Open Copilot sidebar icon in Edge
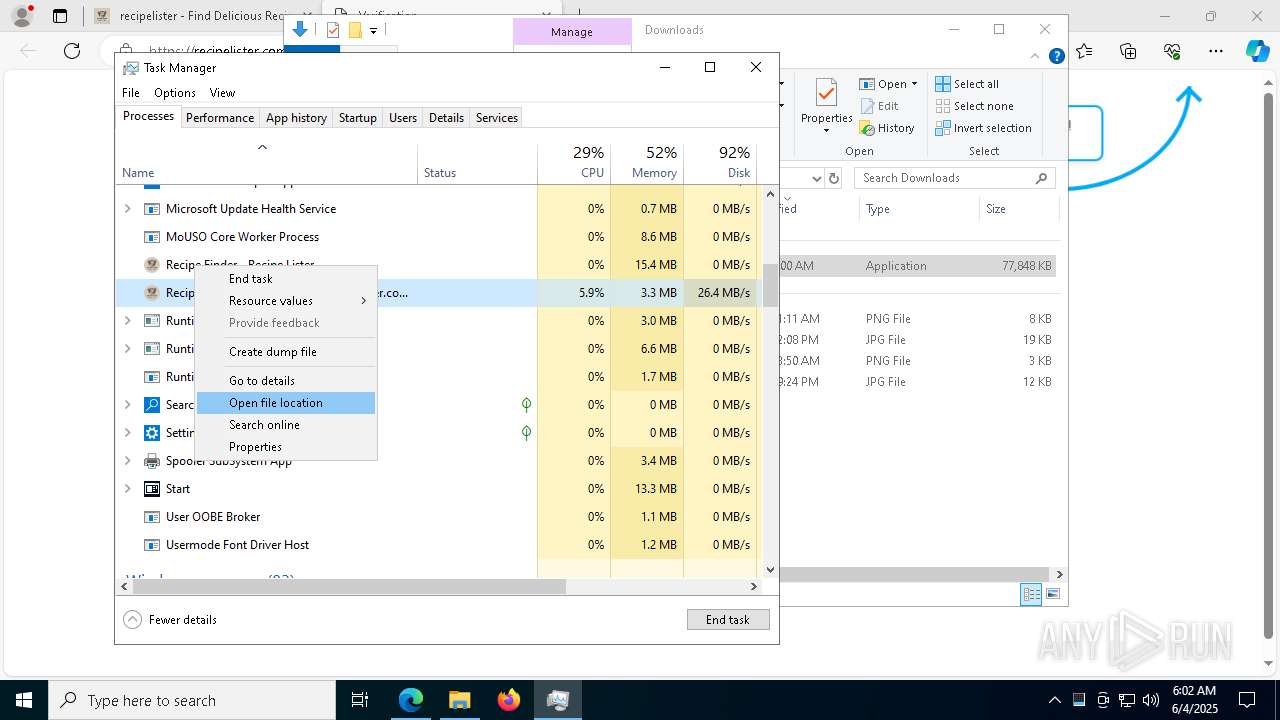 click(x=1257, y=51)
